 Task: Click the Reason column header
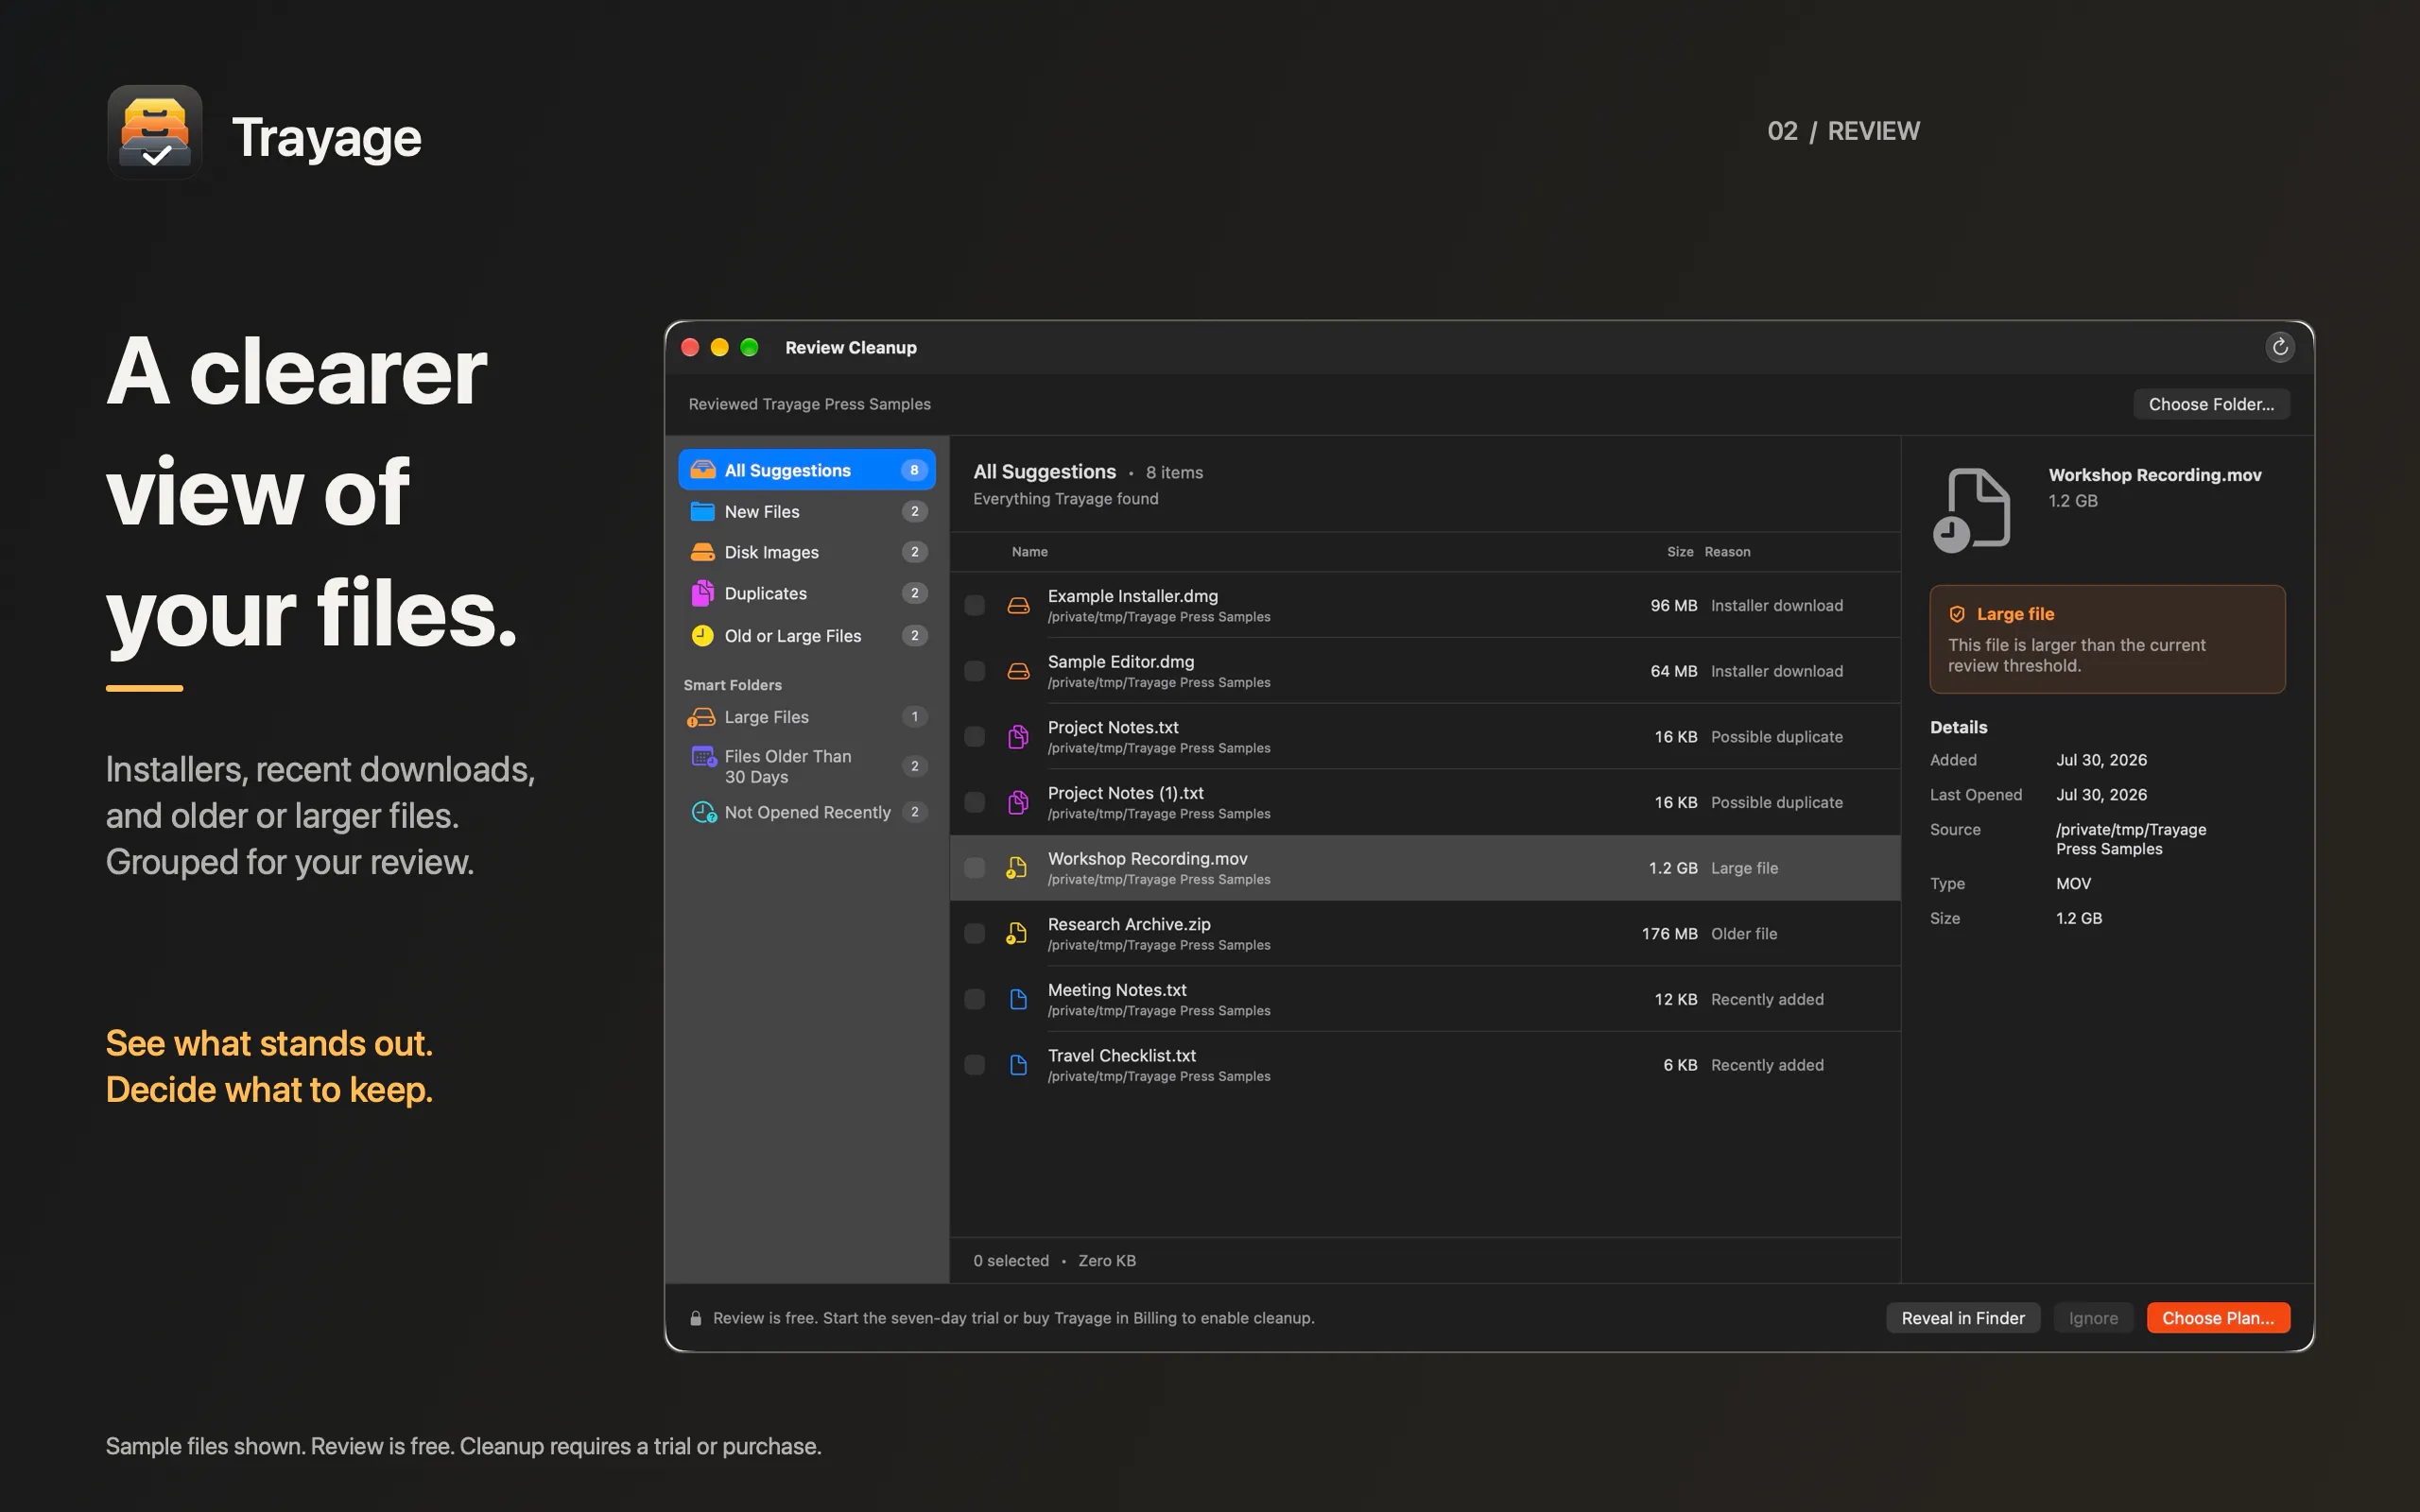(1727, 552)
